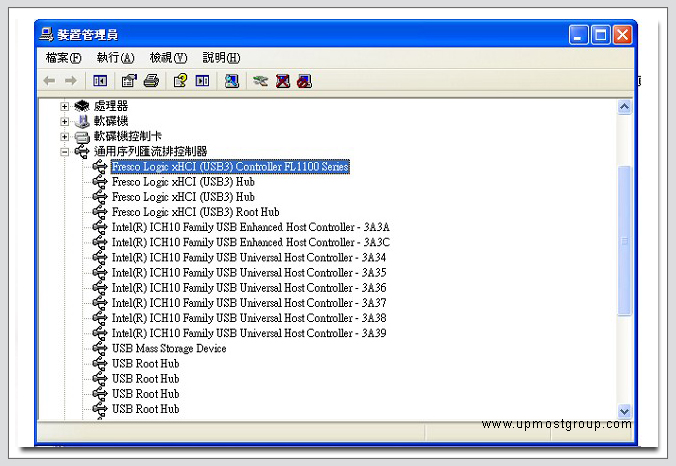Open the 檢視(V) menu
Viewport: 676px width, 466px height.
pos(168,57)
